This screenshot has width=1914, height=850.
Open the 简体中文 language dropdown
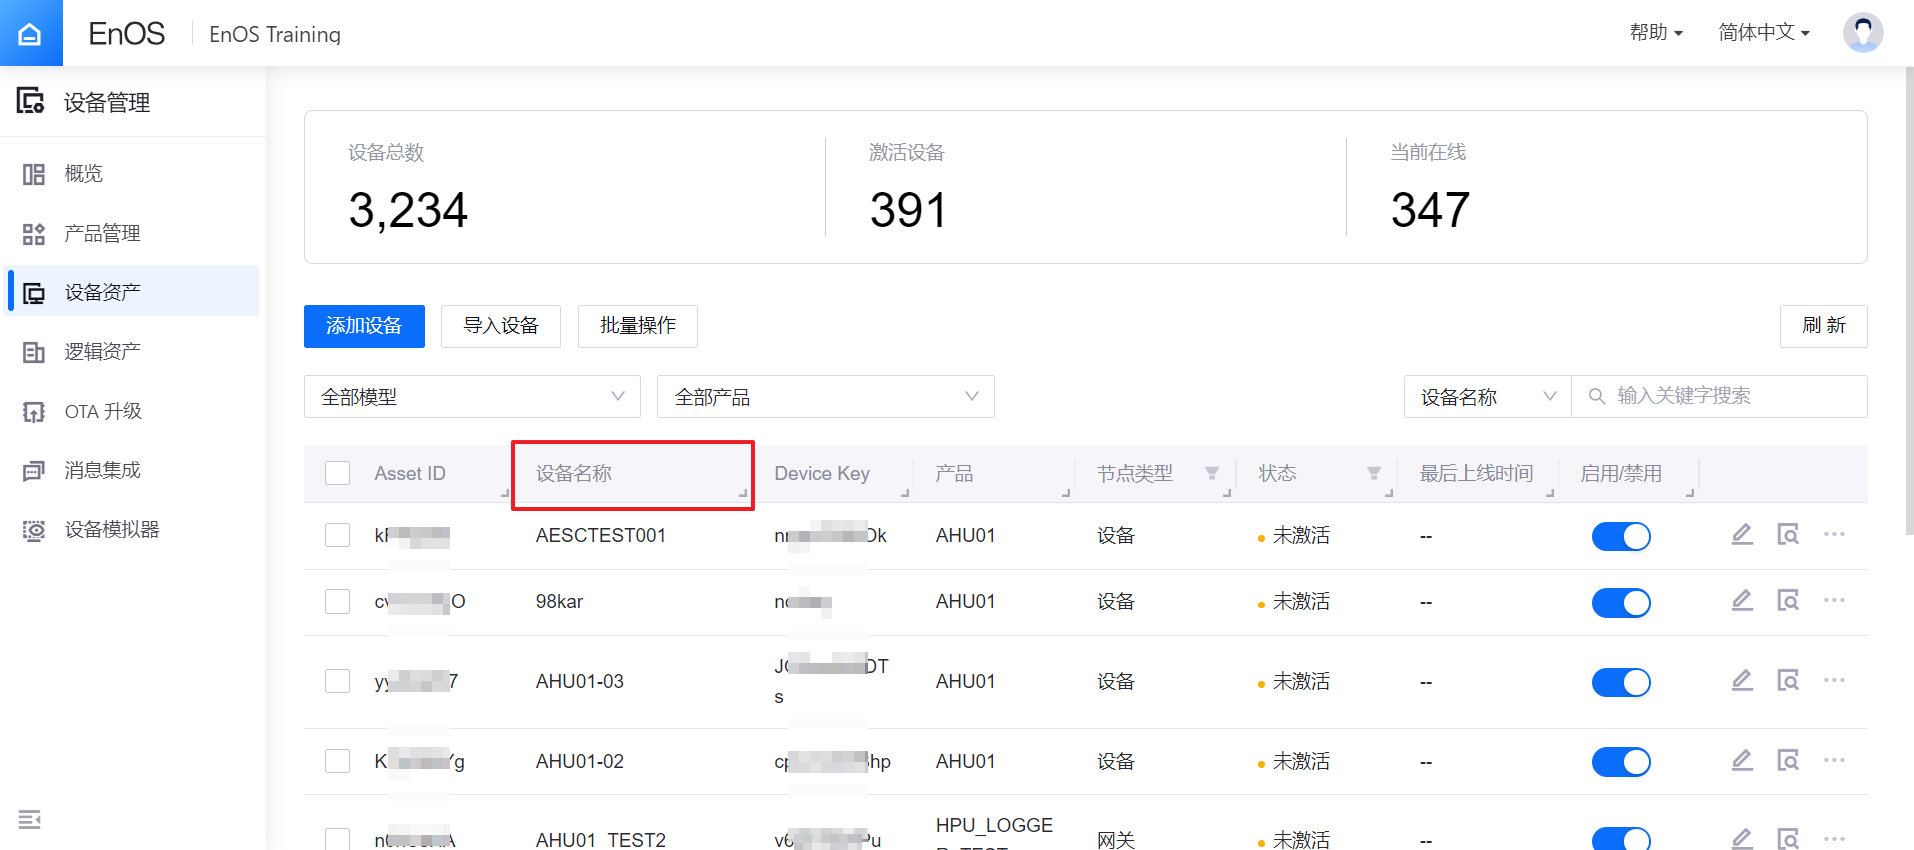pos(1764,33)
